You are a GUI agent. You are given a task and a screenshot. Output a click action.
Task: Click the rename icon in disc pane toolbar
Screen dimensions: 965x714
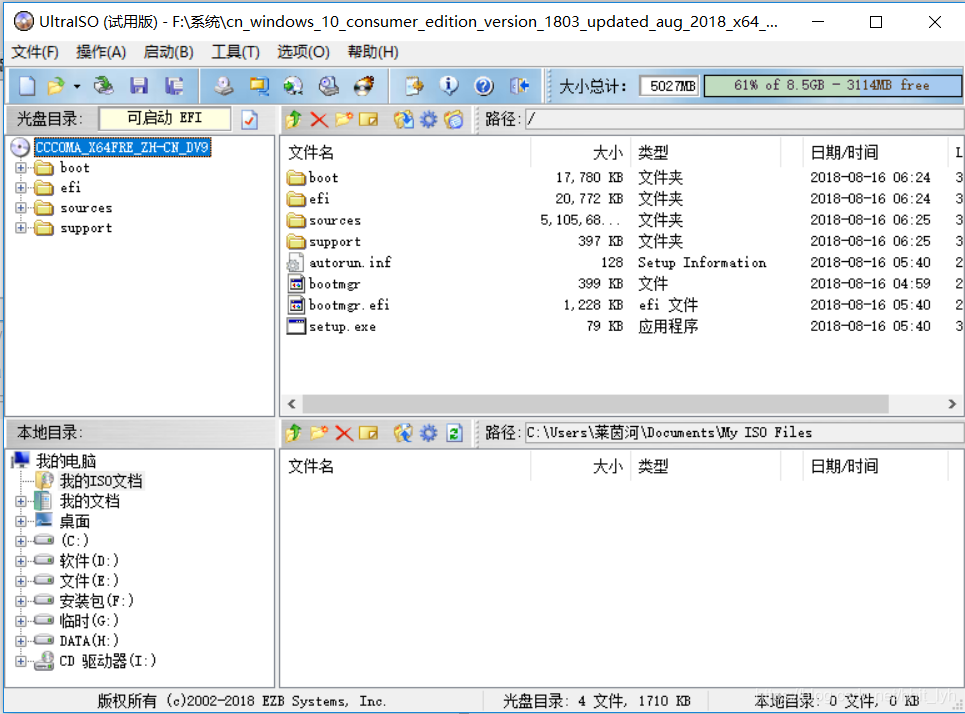[x=369, y=119]
